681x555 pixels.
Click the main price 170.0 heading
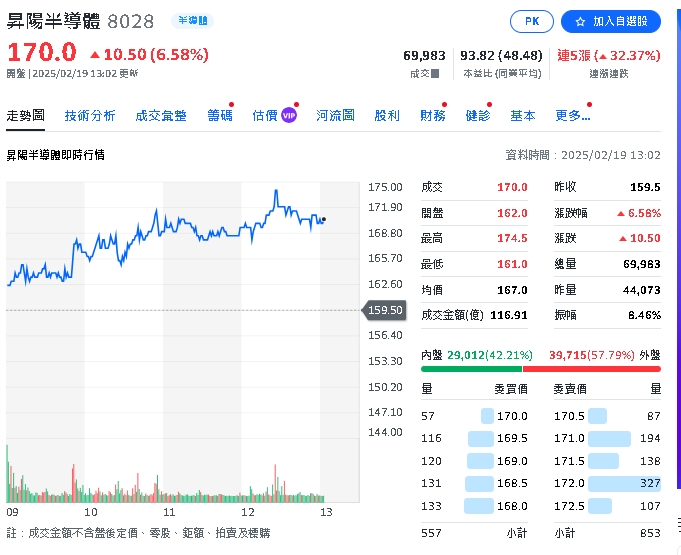[x=42, y=53]
